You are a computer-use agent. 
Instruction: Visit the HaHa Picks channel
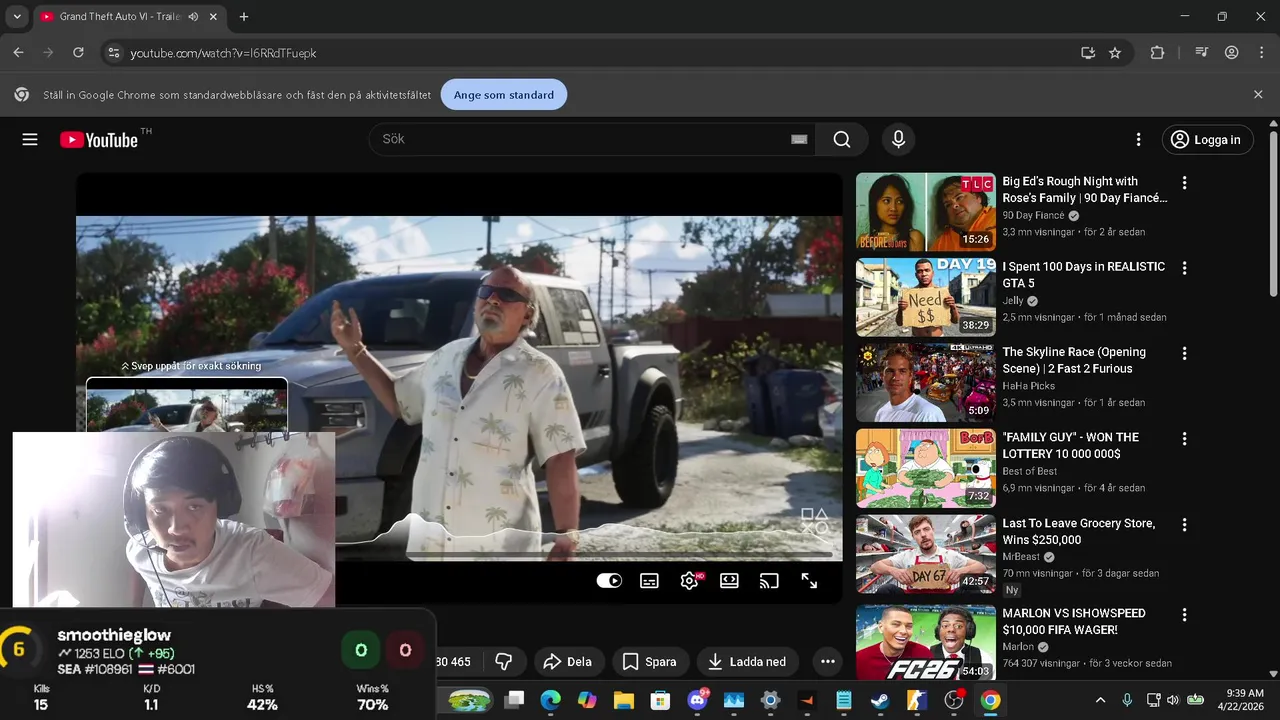point(1029,386)
